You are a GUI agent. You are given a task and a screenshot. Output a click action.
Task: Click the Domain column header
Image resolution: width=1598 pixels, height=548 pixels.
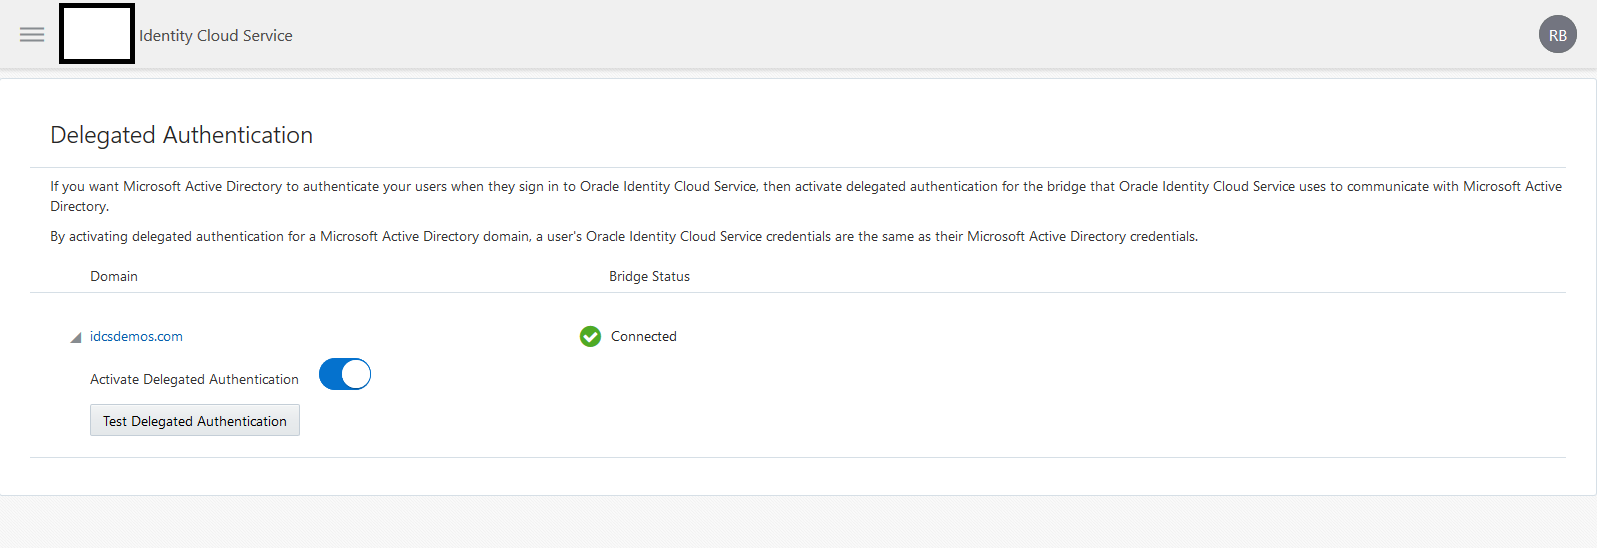pos(114,277)
